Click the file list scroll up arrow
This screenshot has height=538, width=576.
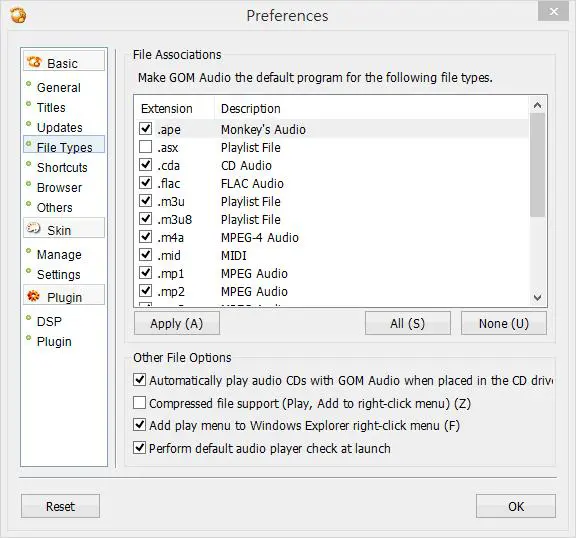(x=537, y=106)
